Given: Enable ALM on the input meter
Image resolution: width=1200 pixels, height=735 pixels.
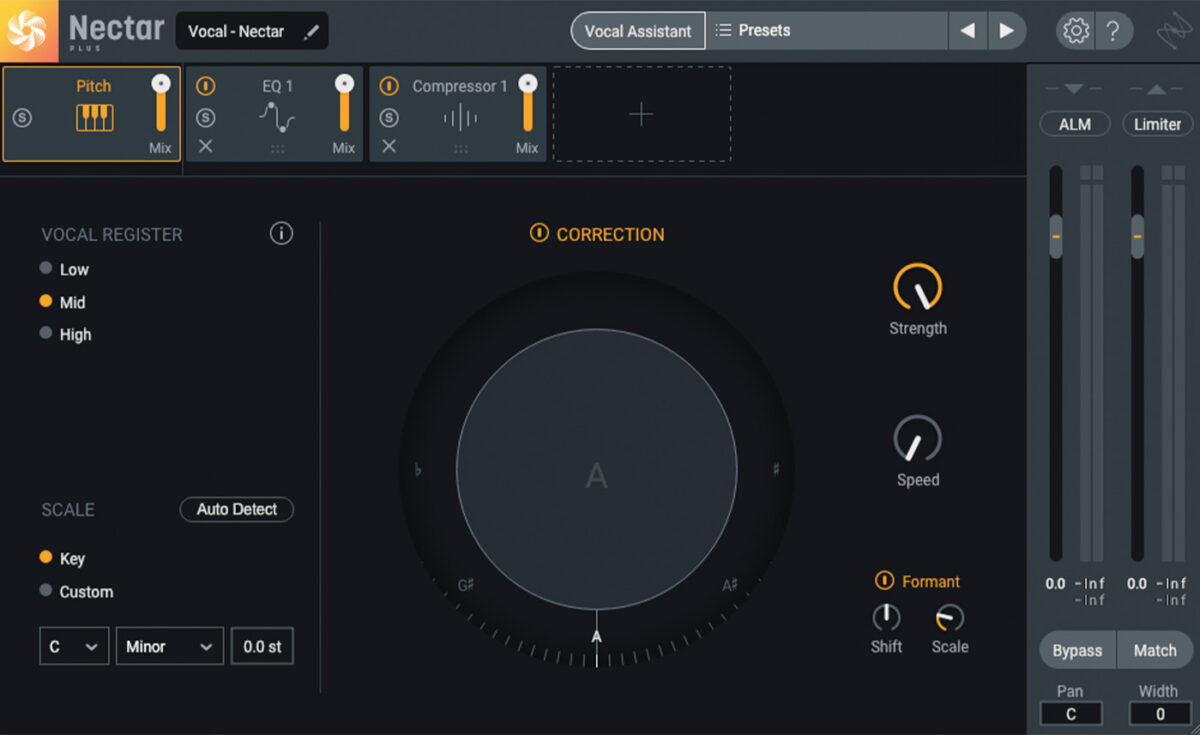Looking at the screenshot, I should (x=1075, y=124).
